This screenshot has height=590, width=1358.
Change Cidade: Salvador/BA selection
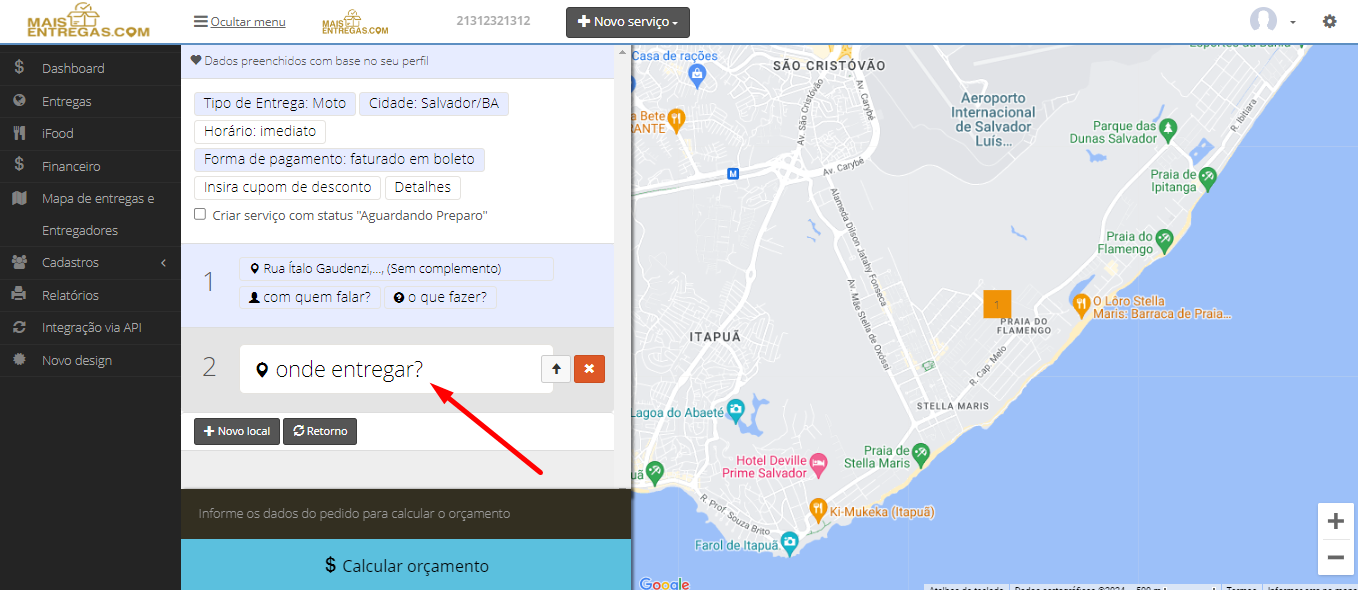click(x=434, y=103)
